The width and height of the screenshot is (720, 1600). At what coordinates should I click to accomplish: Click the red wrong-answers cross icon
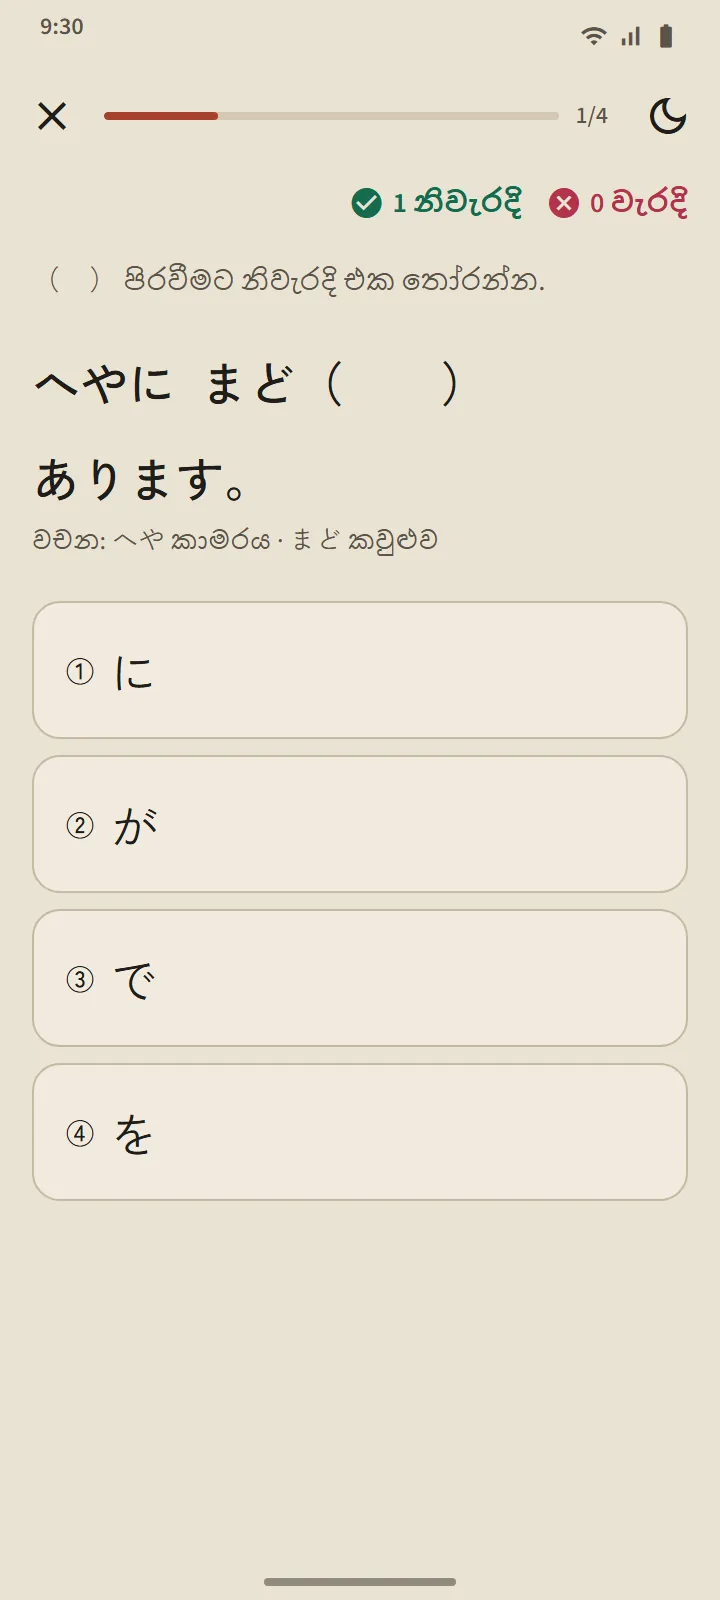(x=564, y=203)
